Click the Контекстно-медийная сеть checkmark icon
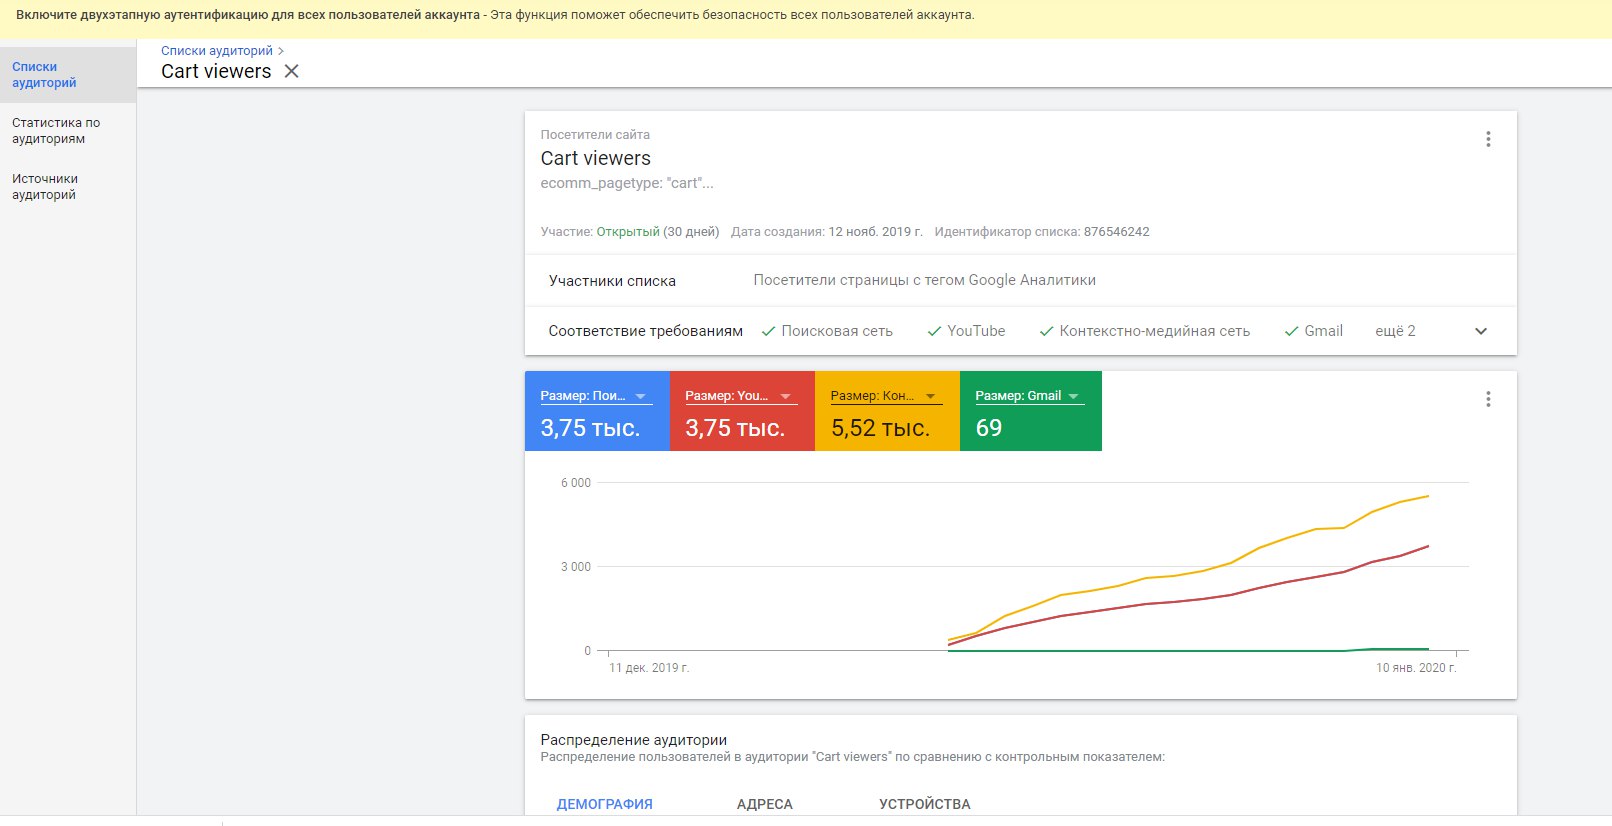This screenshot has height=826, width=1612. click(x=1047, y=331)
